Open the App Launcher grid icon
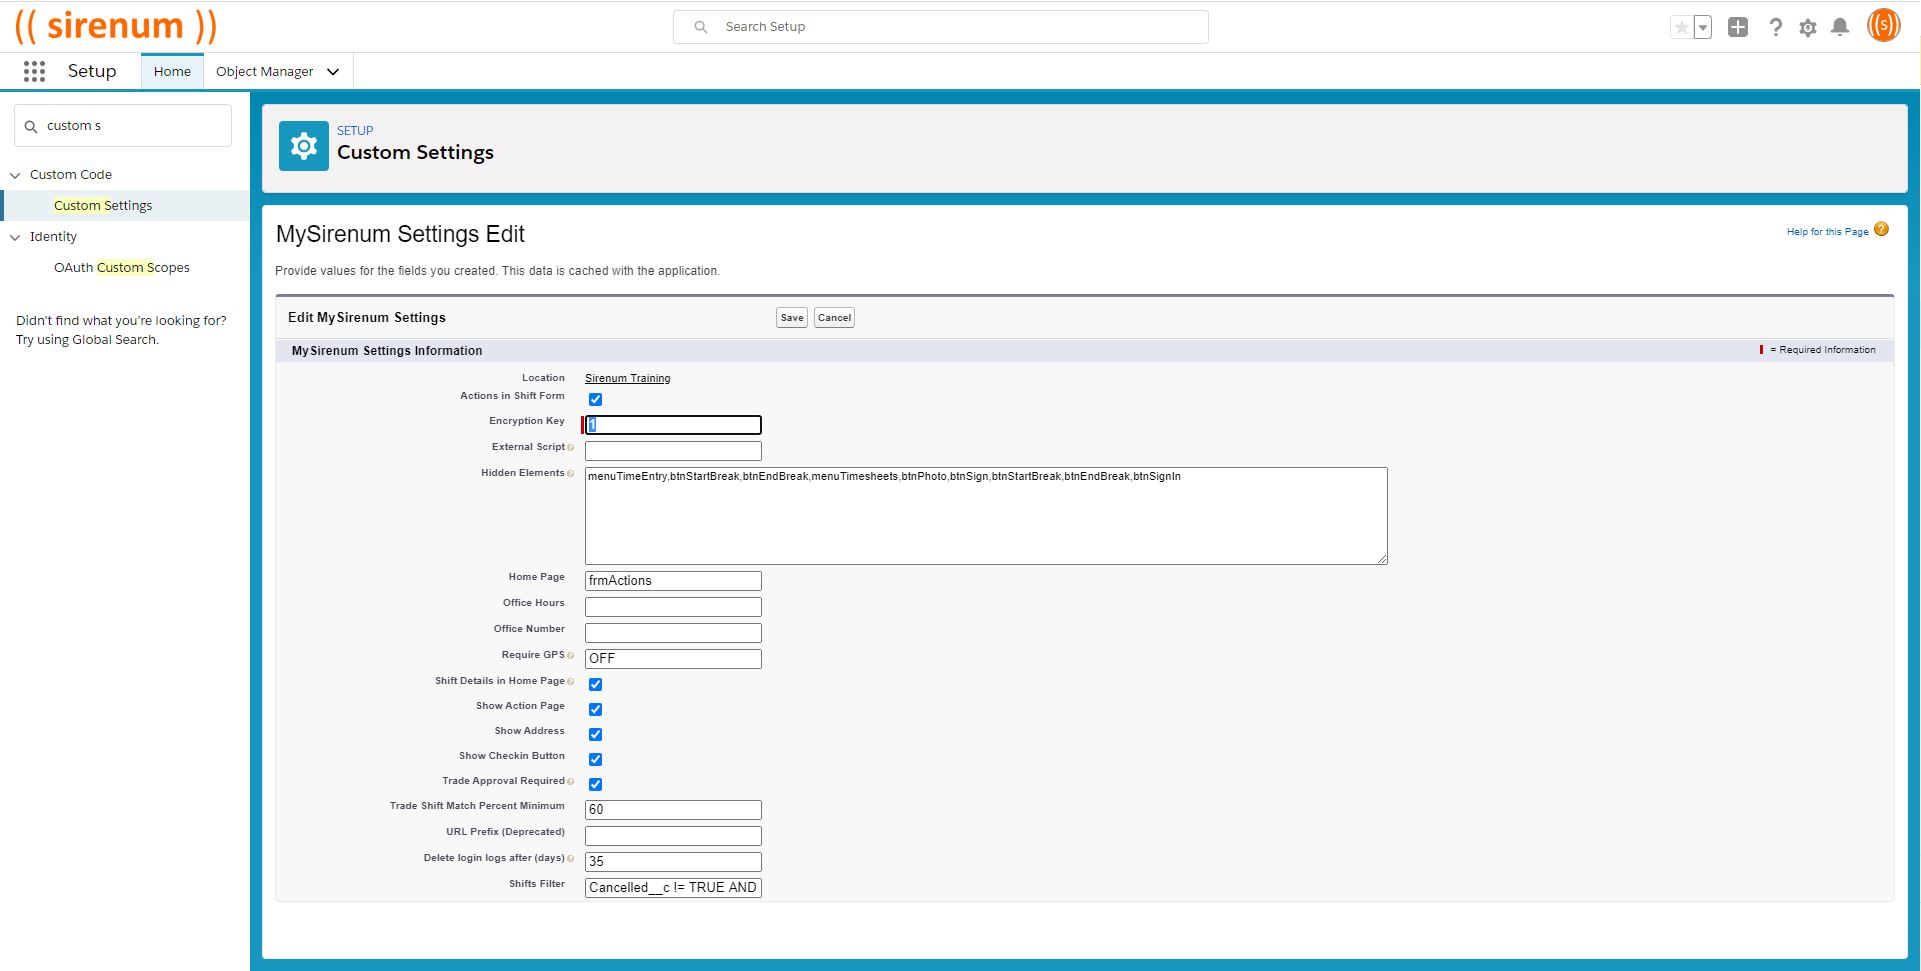The height and width of the screenshot is (971, 1921). coord(34,71)
